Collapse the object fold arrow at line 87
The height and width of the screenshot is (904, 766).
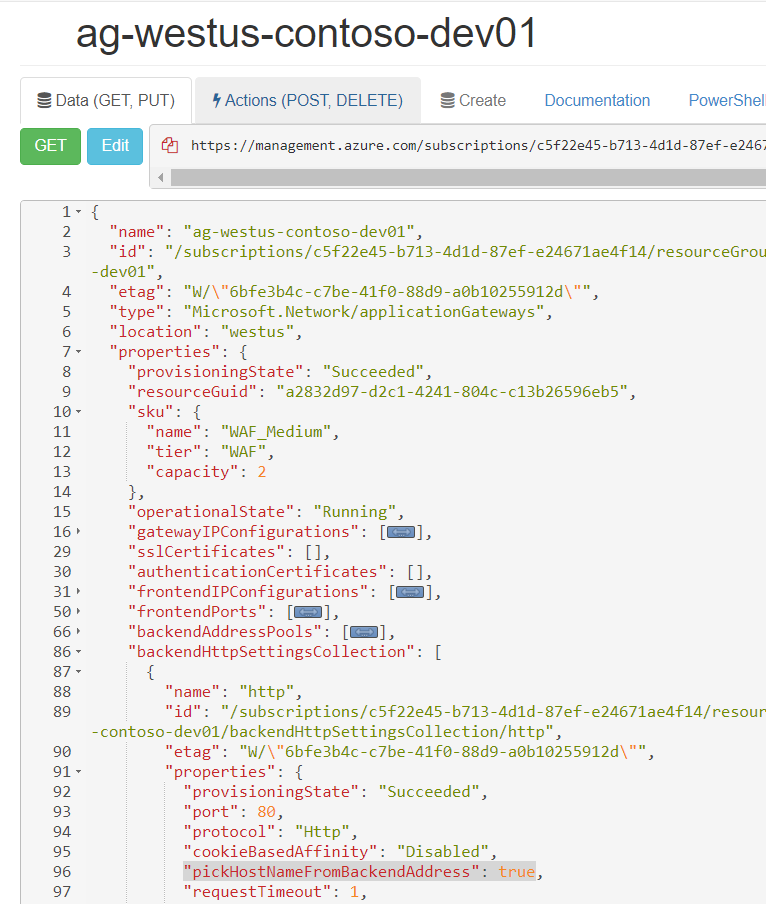(x=78, y=672)
